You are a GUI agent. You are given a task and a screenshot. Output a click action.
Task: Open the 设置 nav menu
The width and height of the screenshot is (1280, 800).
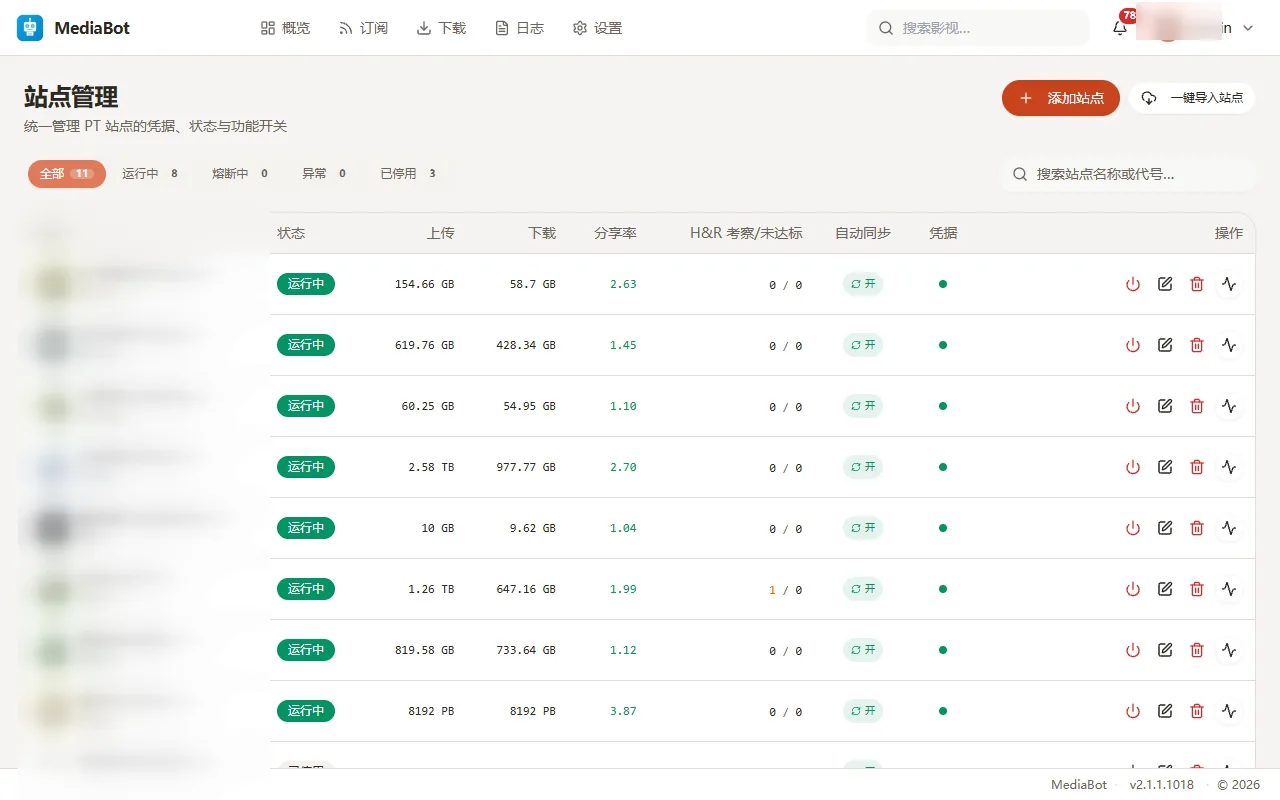(597, 28)
